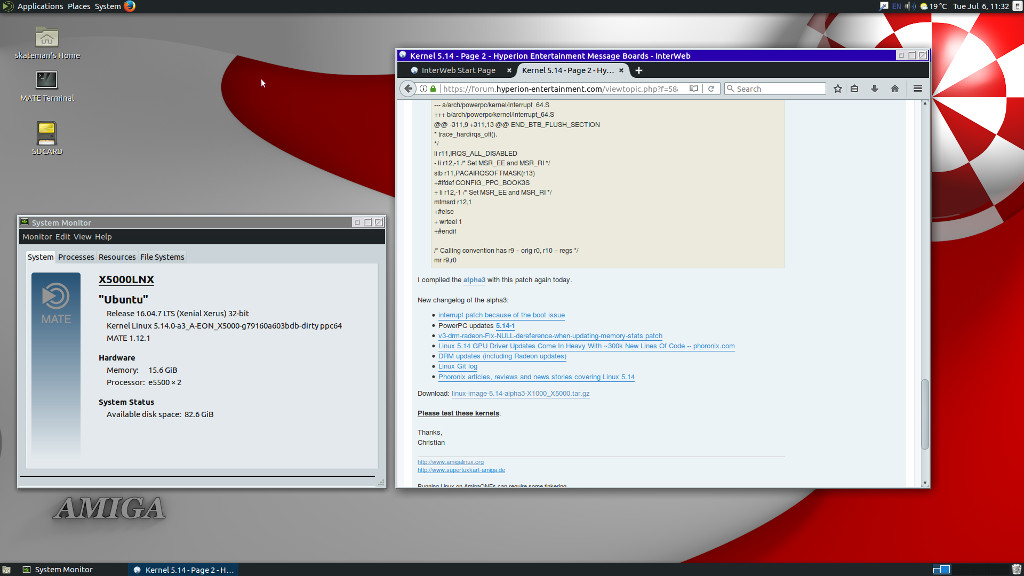Open the v3-drm-radeon NULL dereference patch link

pyautogui.click(x=550, y=336)
